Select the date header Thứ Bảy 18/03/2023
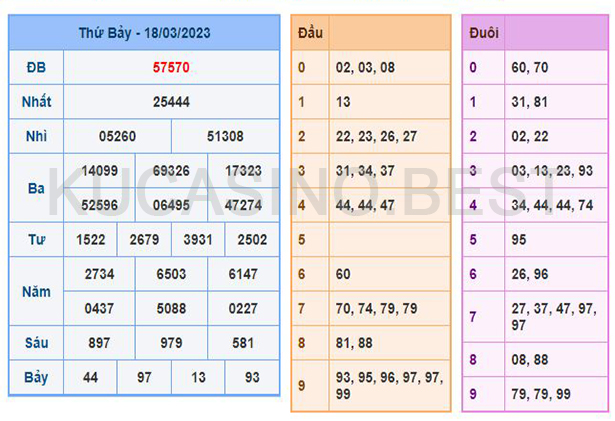This screenshot has width=615, height=421. click(x=143, y=32)
